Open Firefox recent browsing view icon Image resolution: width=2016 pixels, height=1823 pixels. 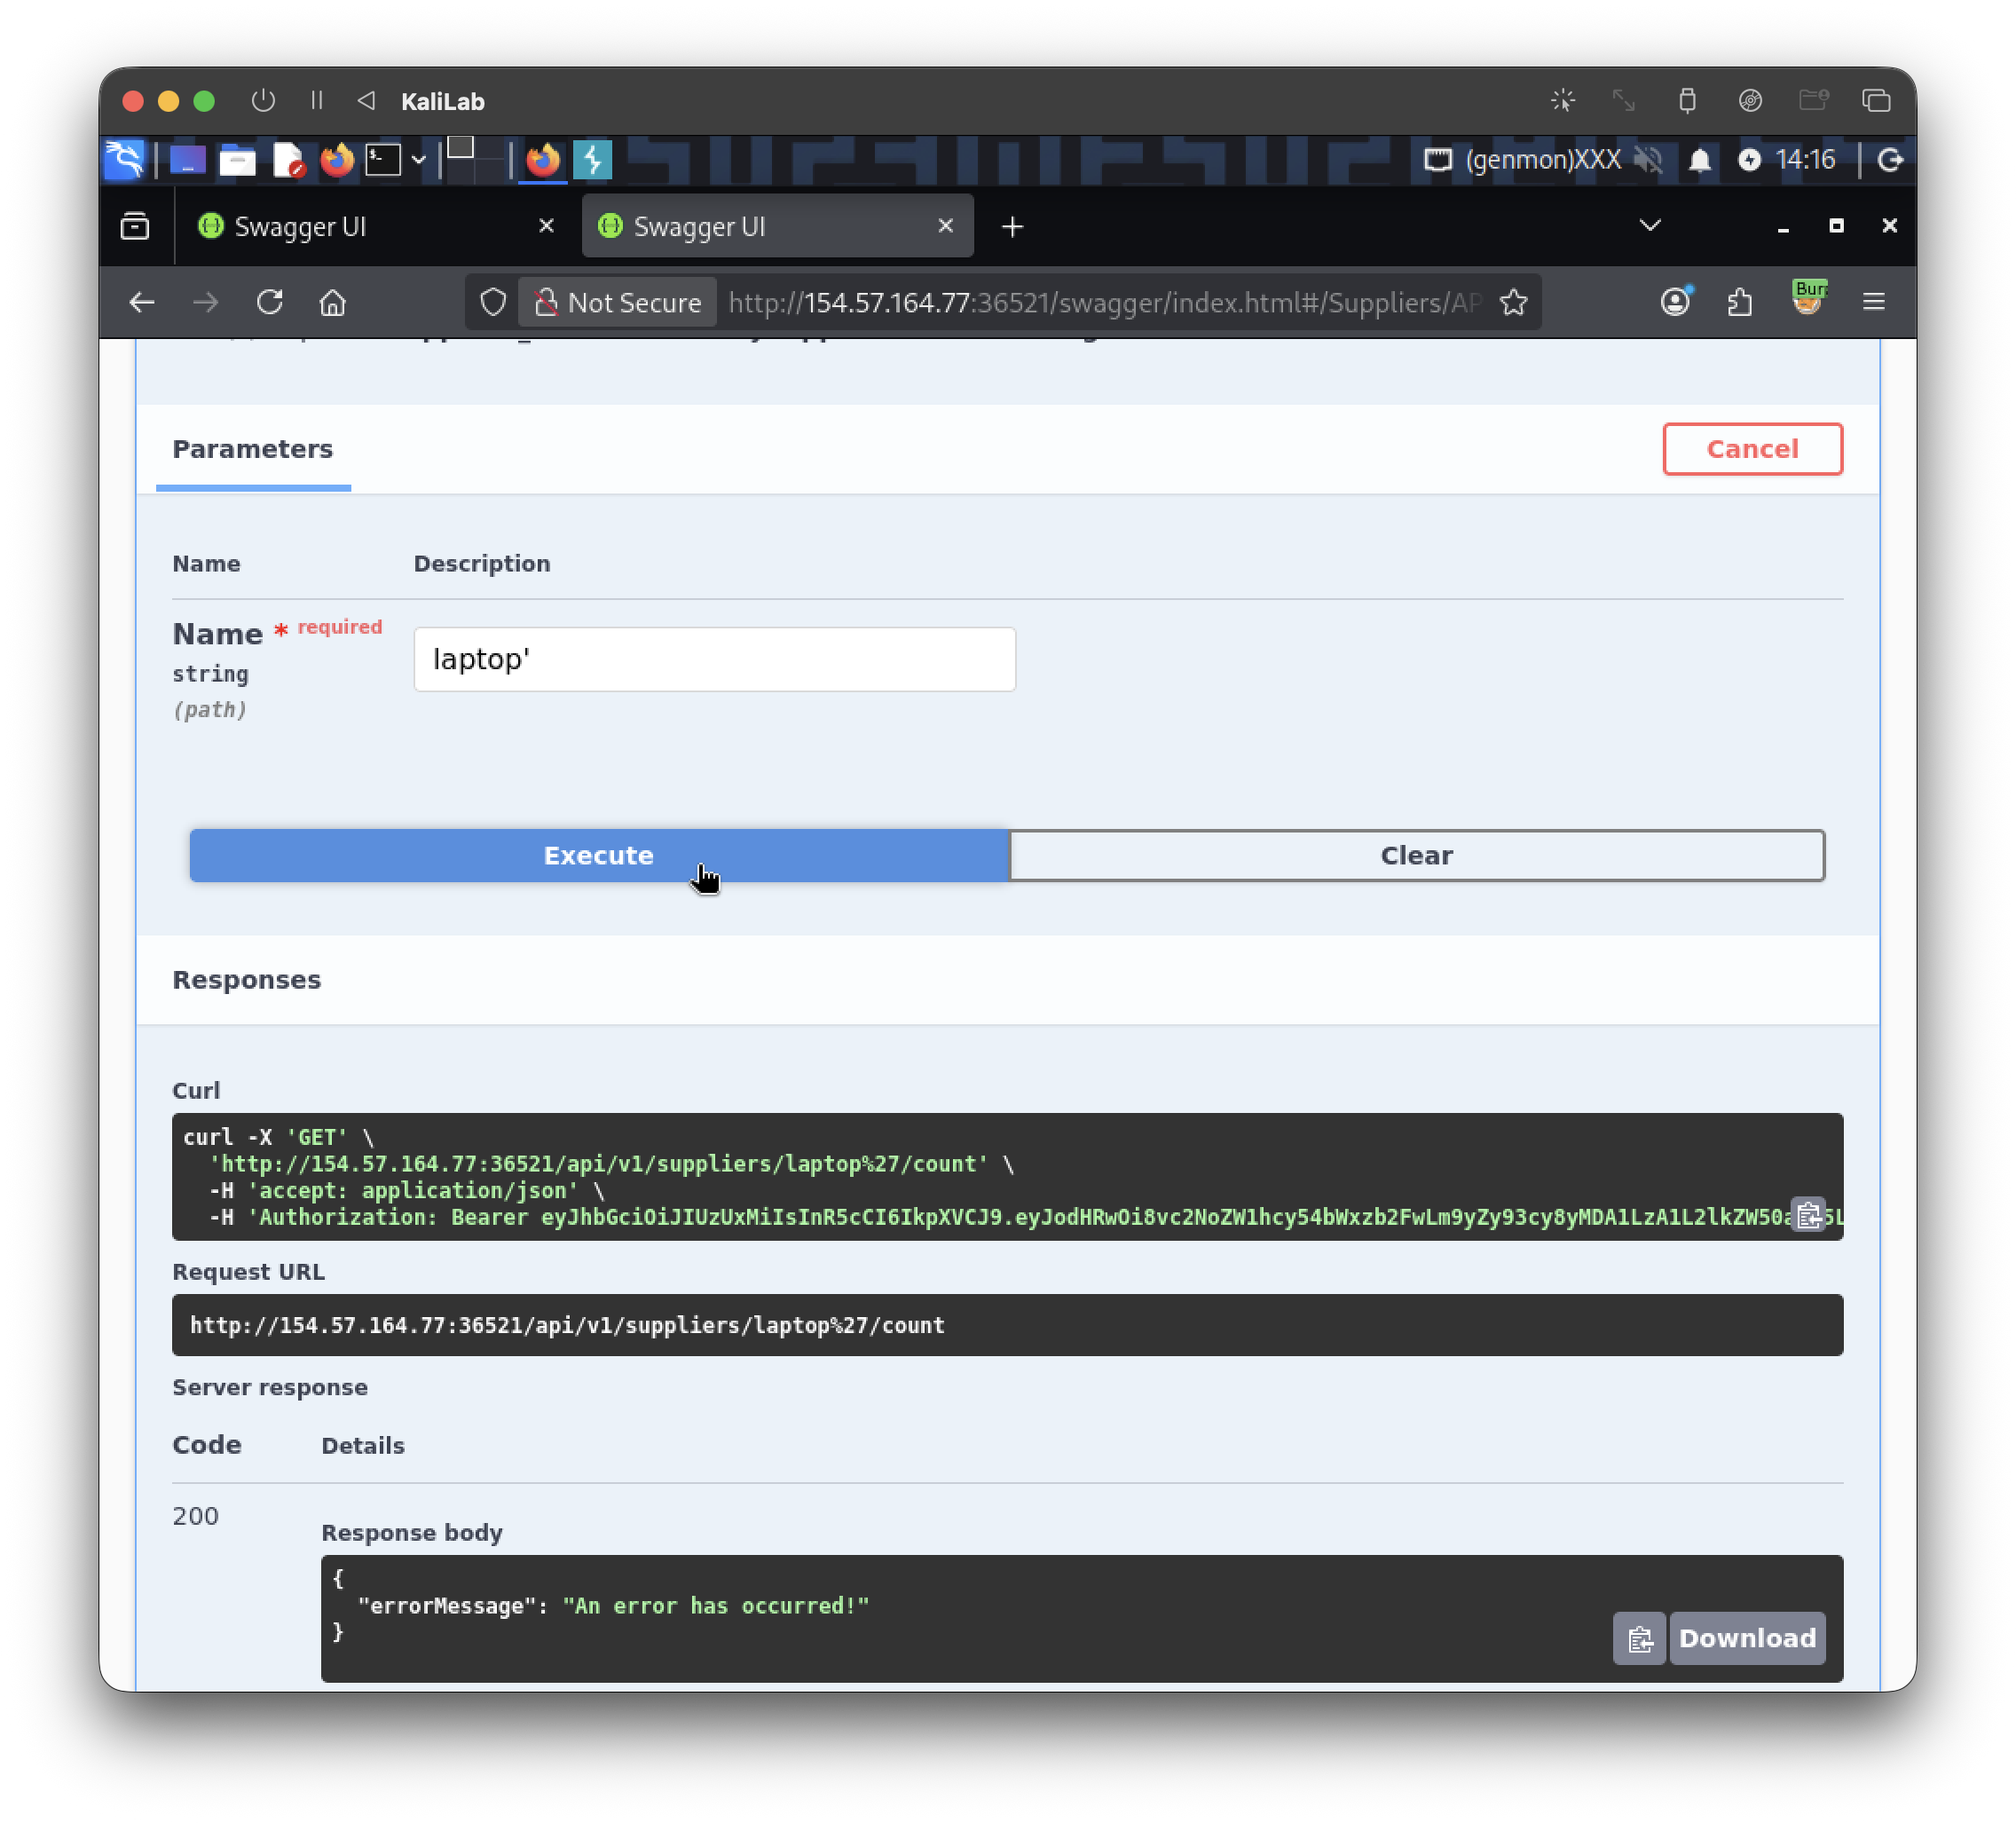click(x=135, y=226)
